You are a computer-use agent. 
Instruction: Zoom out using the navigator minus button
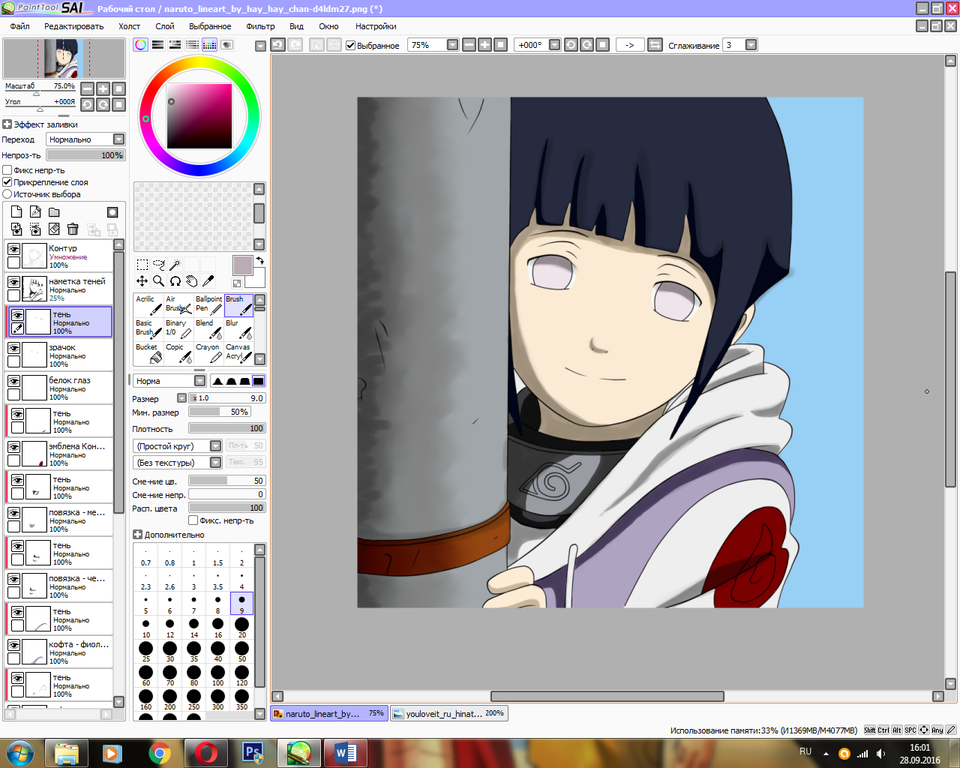(88, 89)
